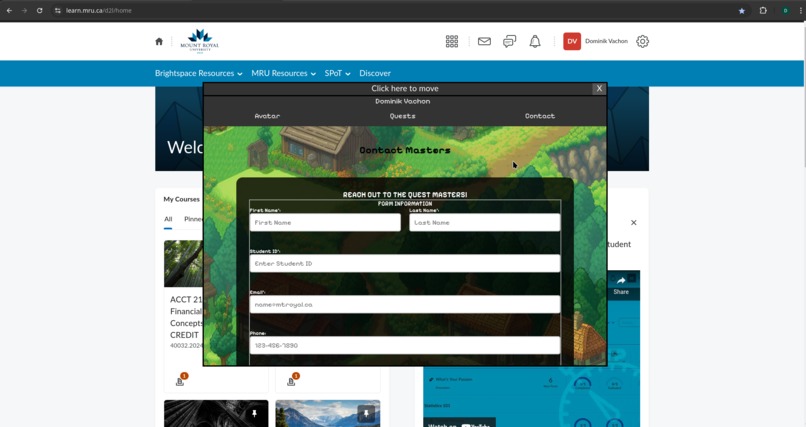Open the course selector grid icon
Screen dimensions: 806x427
(x=452, y=42)
